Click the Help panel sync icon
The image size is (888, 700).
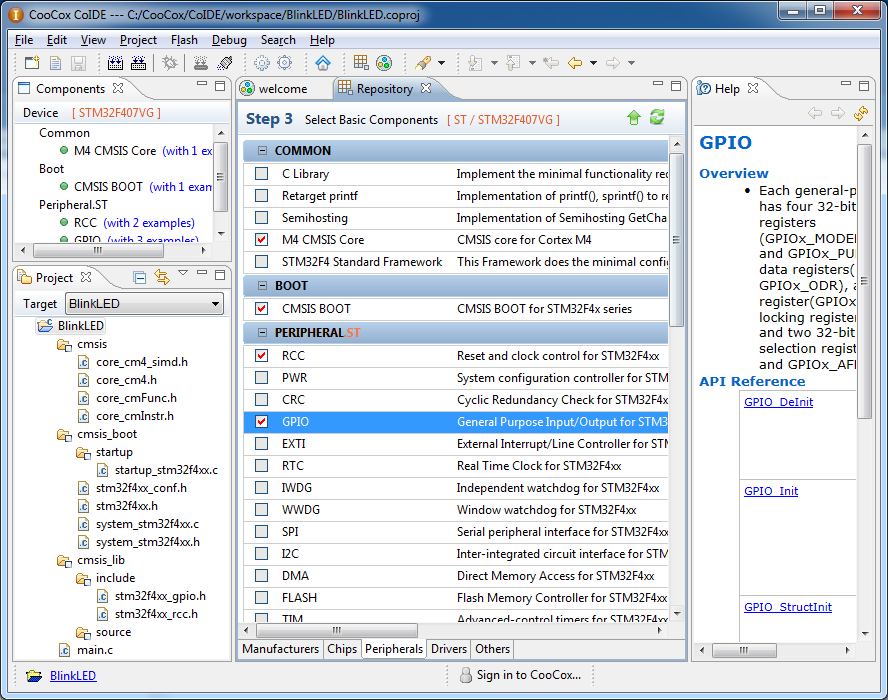[861, 113]
